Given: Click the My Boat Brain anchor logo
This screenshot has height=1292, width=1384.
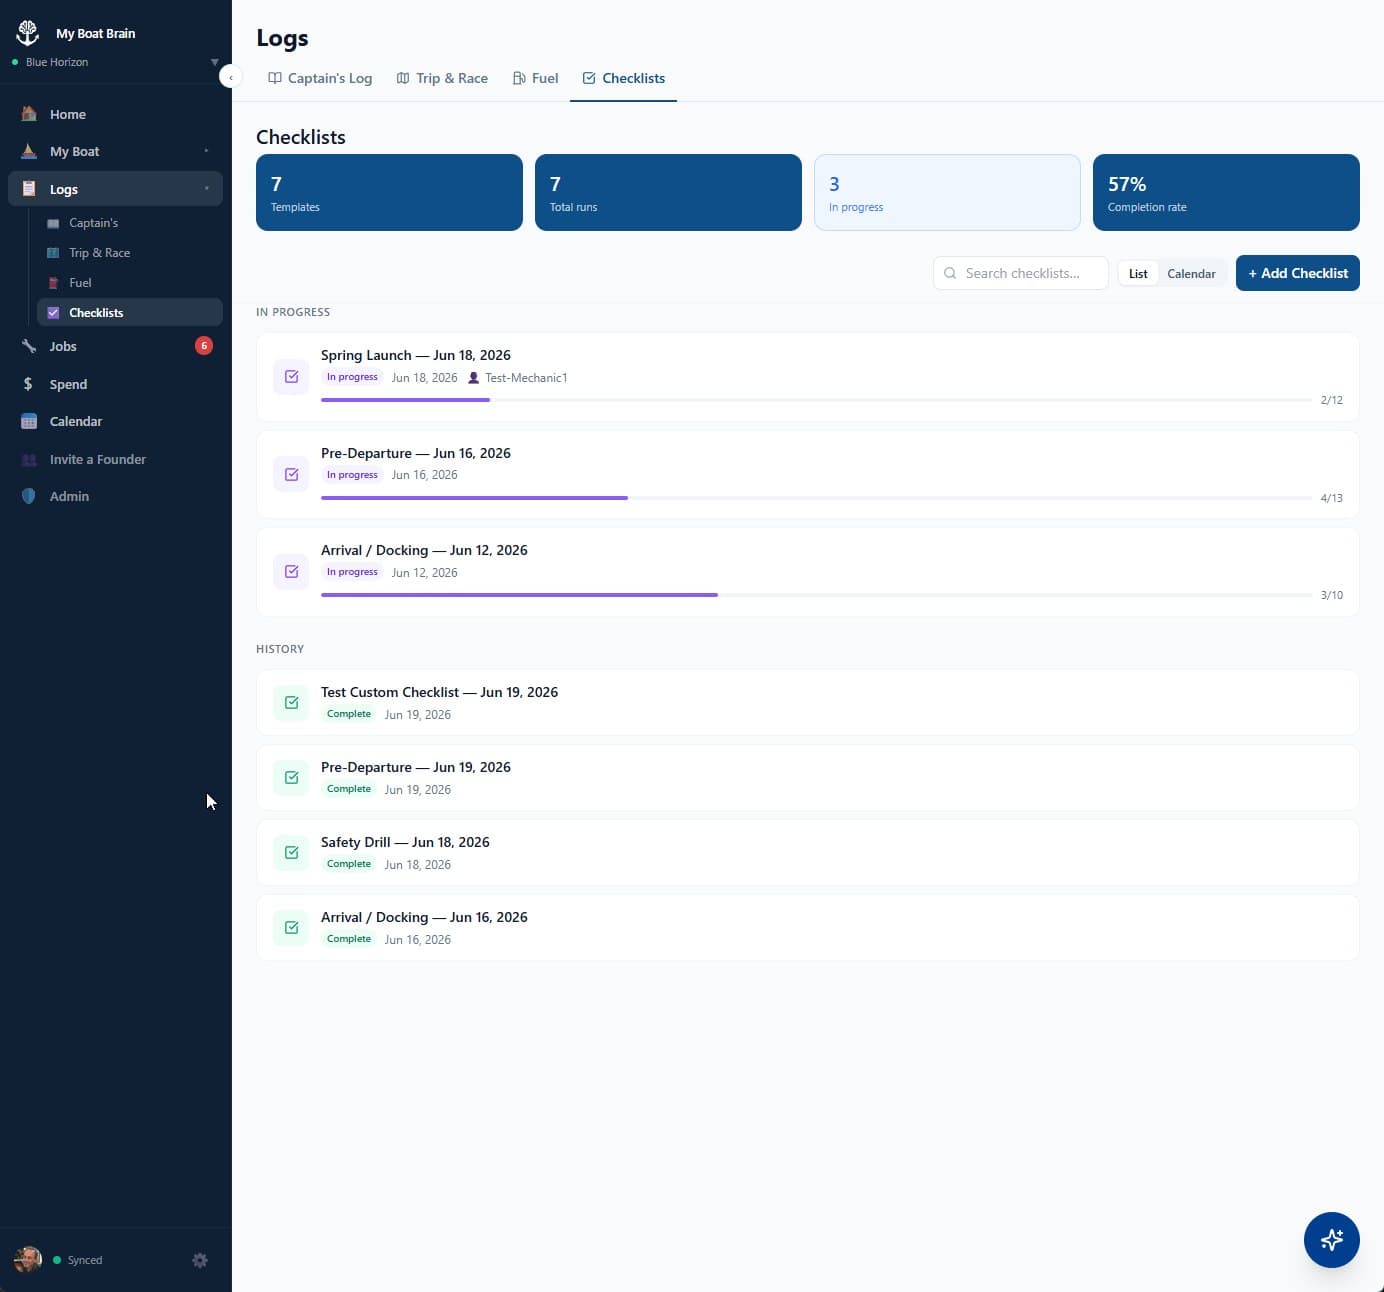Looking at the screenshot, I should point(28,32).
